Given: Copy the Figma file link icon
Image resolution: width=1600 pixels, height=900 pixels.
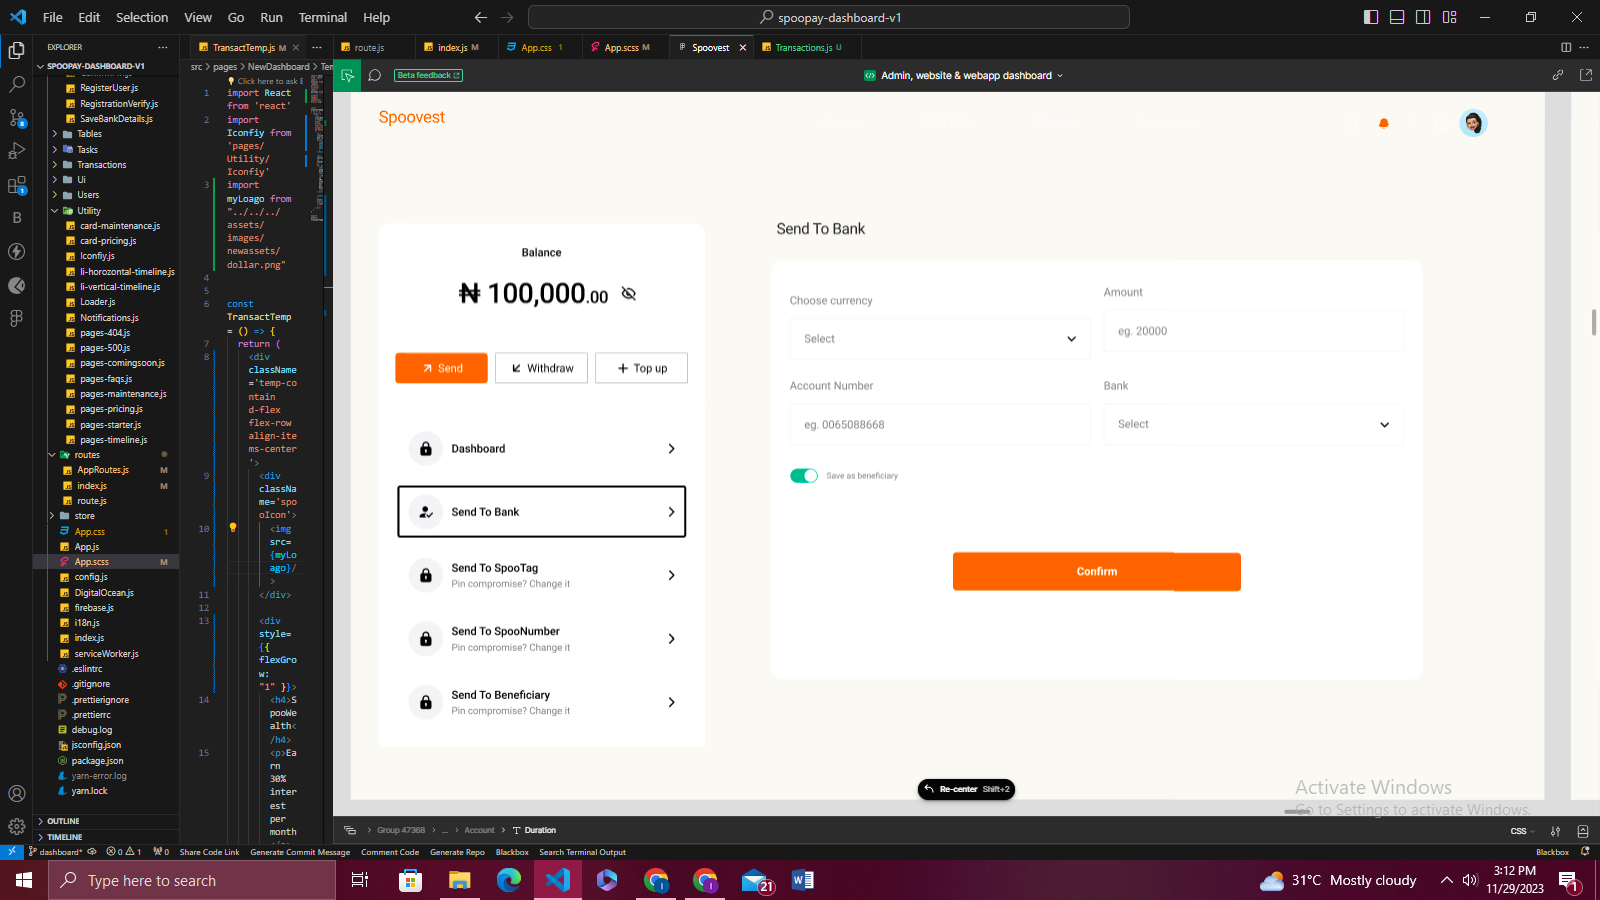Looking at the screenshot, I should coord(1558,75).
